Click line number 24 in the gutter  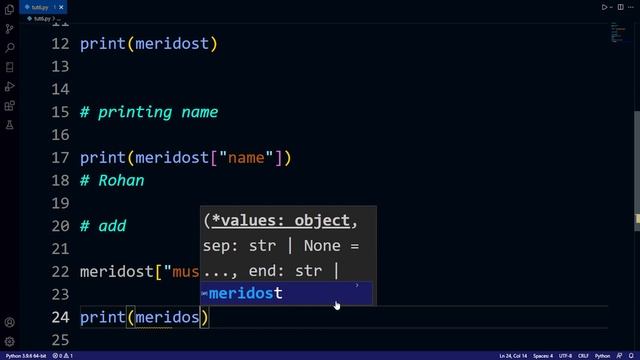60,317
